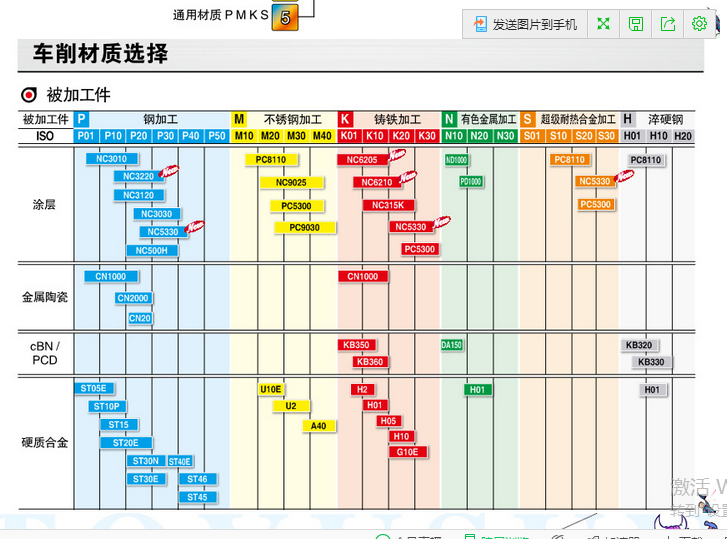Viewport: 727px width, 539px height.
Task: Click the green N non-ferrous icon
Action: pyautogui.click(x=449, y=119)
